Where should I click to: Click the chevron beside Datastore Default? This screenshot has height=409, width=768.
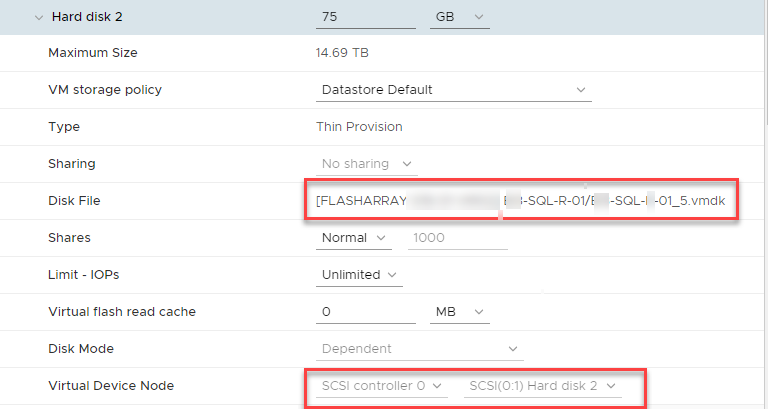coord(581,90)
